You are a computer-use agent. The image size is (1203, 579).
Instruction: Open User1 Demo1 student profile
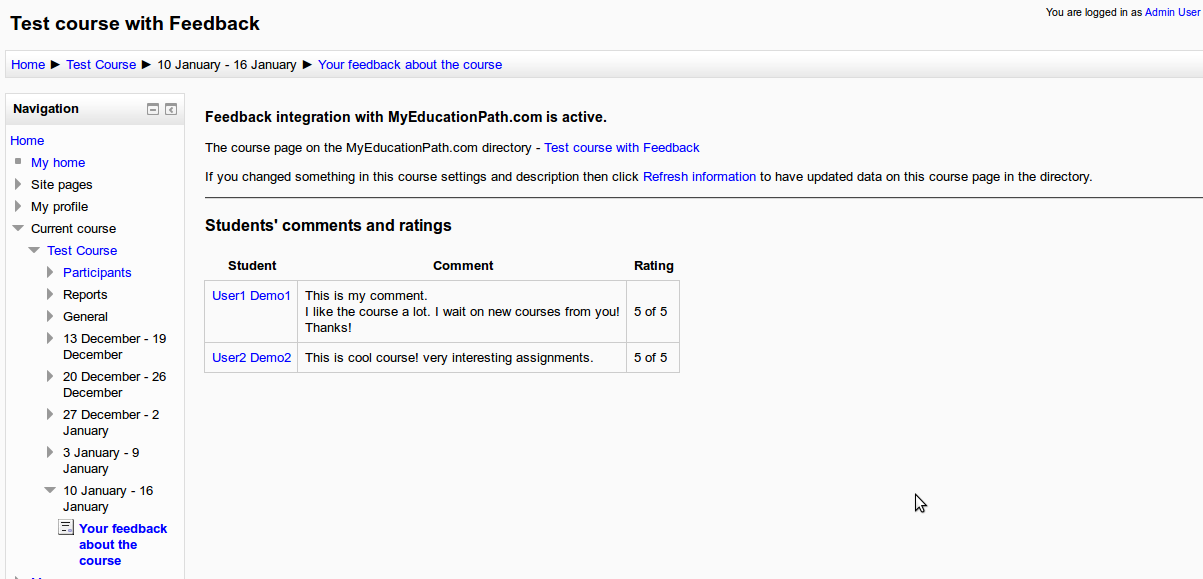pyautogui.click(x=251, y=295)
